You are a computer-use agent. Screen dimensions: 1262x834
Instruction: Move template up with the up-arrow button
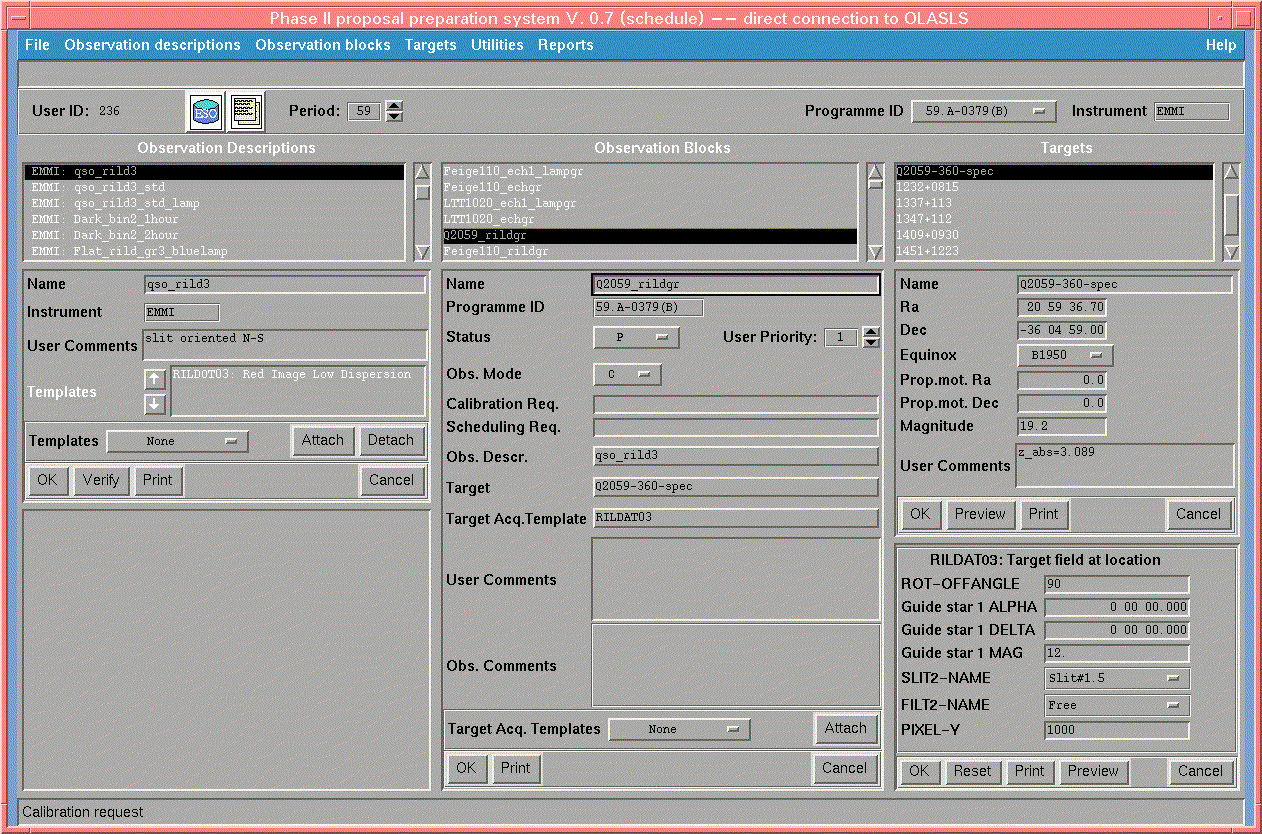154,379
